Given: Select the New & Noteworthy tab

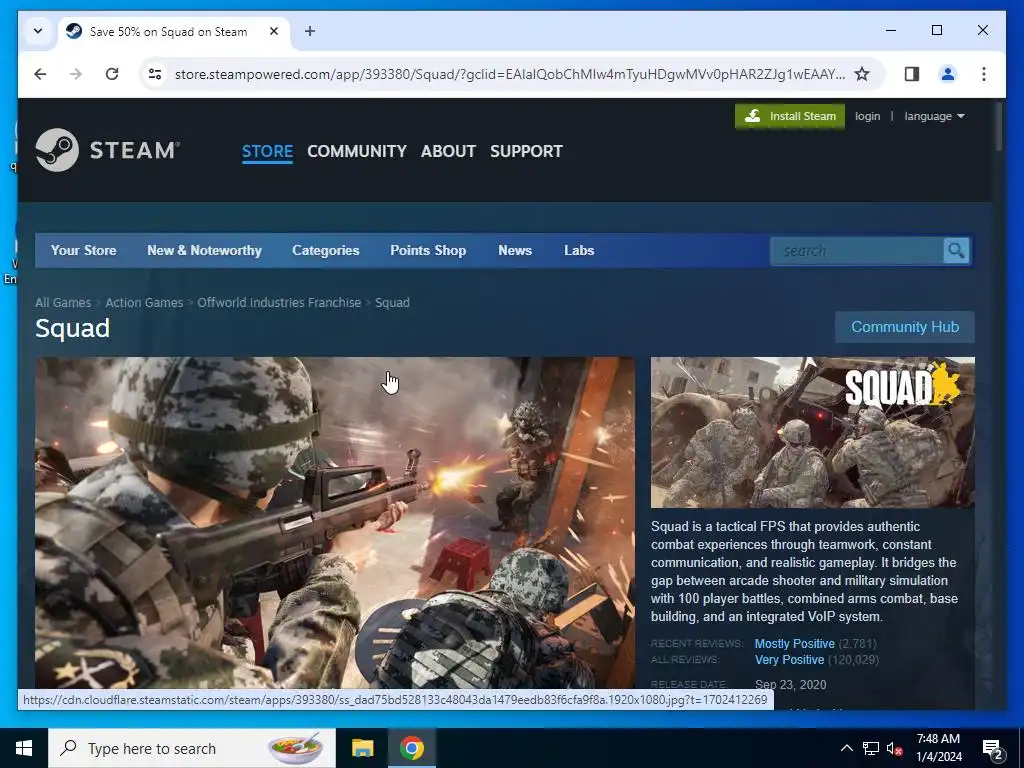Looking at the screenshot, I should click(204, 251).
